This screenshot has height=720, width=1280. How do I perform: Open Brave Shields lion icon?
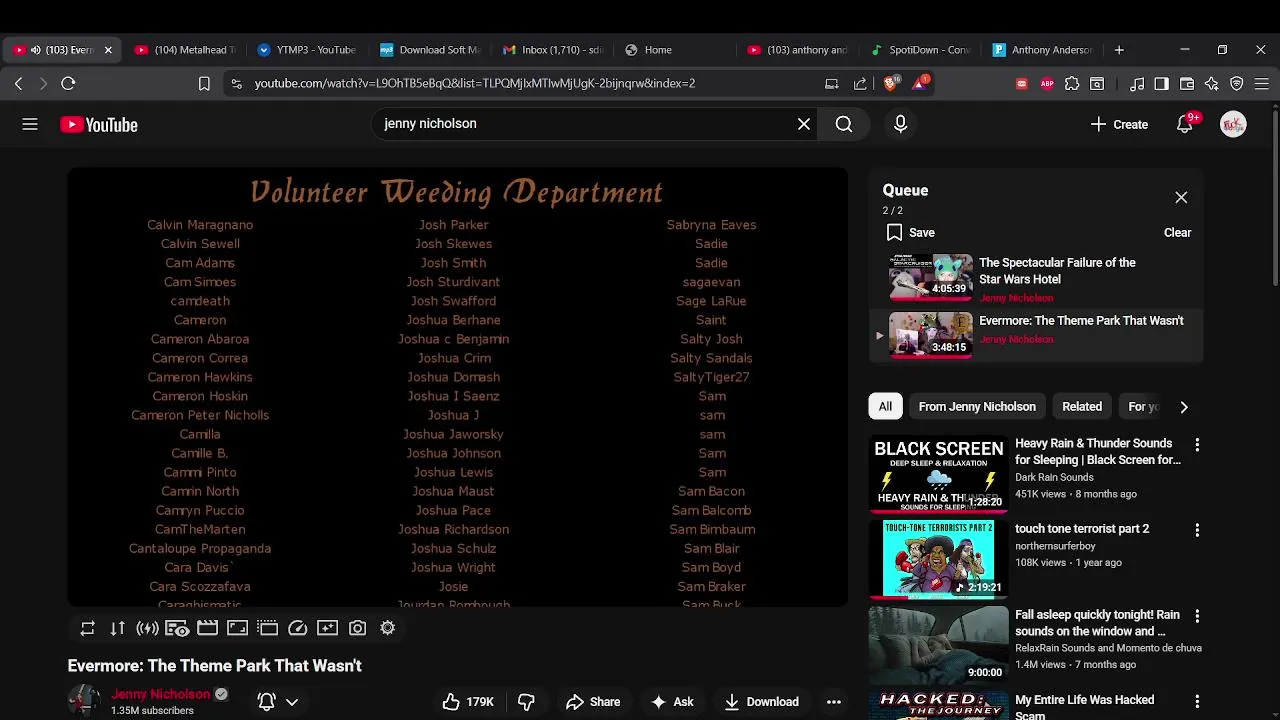coord(890,84)
